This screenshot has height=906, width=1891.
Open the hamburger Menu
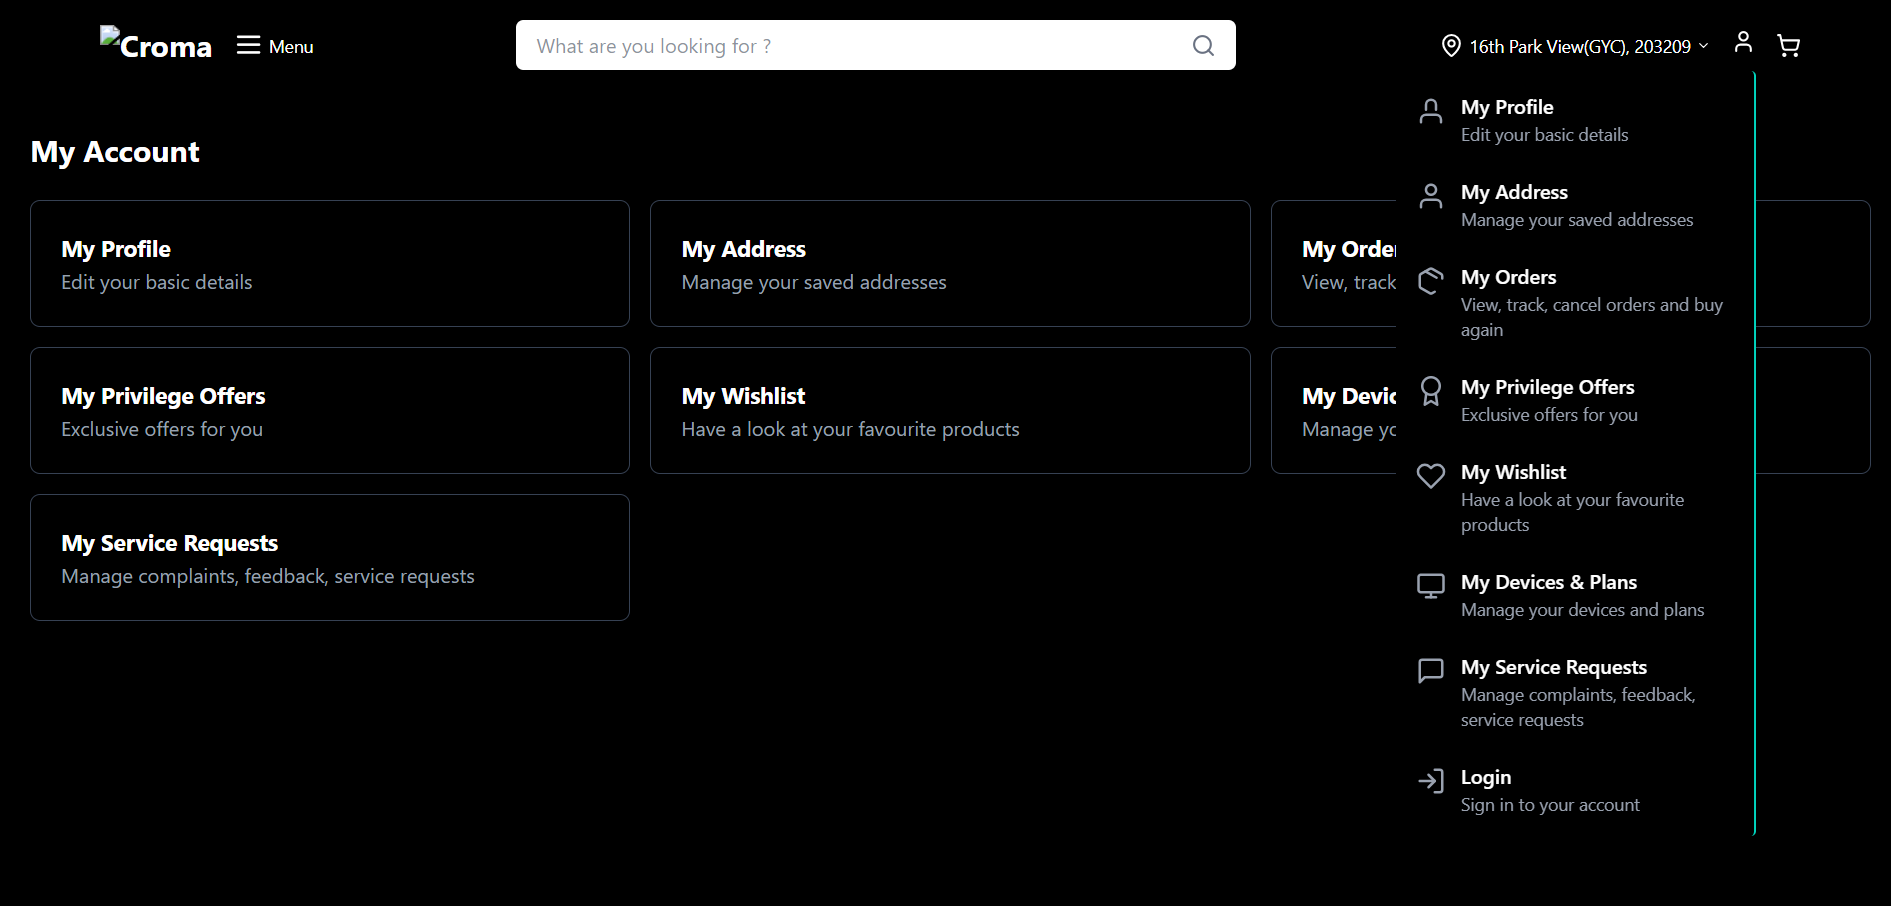tap(275, 46)
